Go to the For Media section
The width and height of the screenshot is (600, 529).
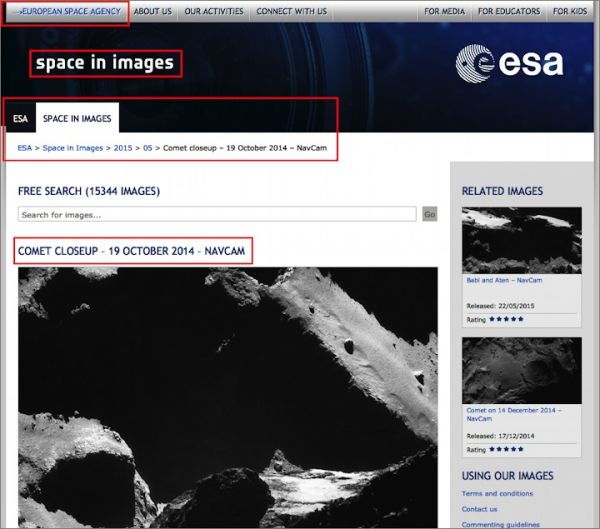(x=444, y=12)
